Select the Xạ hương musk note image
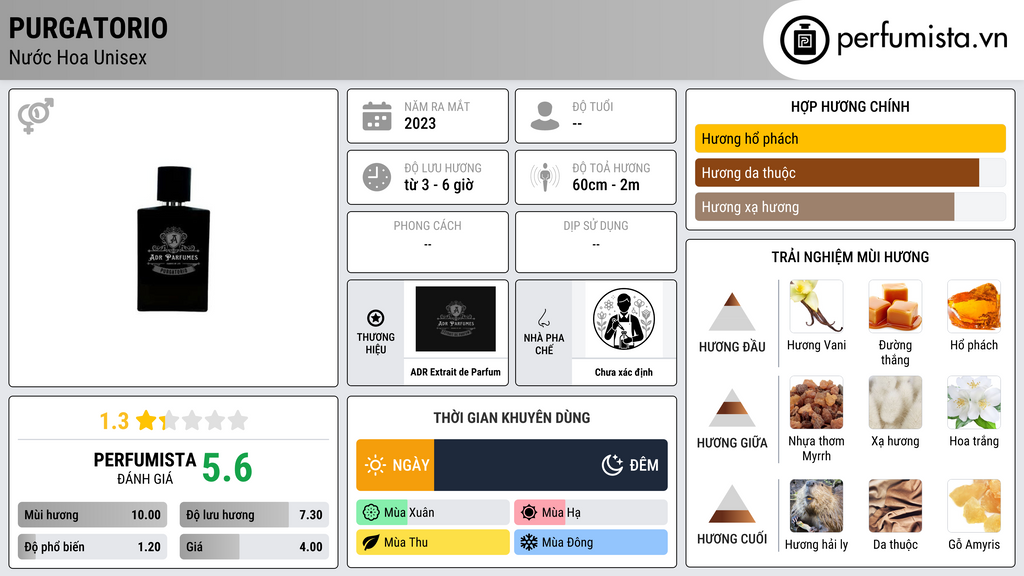The image size is (1024, 576). click(895, 402)
